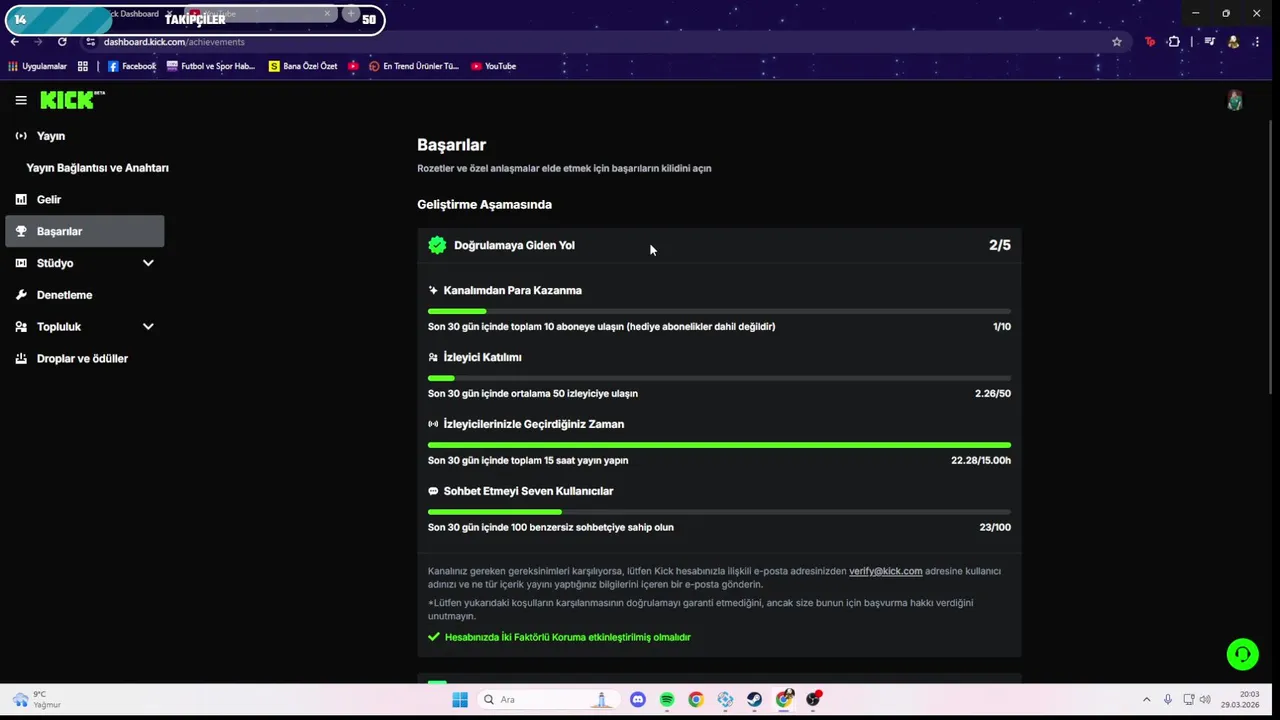Select the Başarılar sidebar item
1280x720 pixels.
[x=84, y=231]
